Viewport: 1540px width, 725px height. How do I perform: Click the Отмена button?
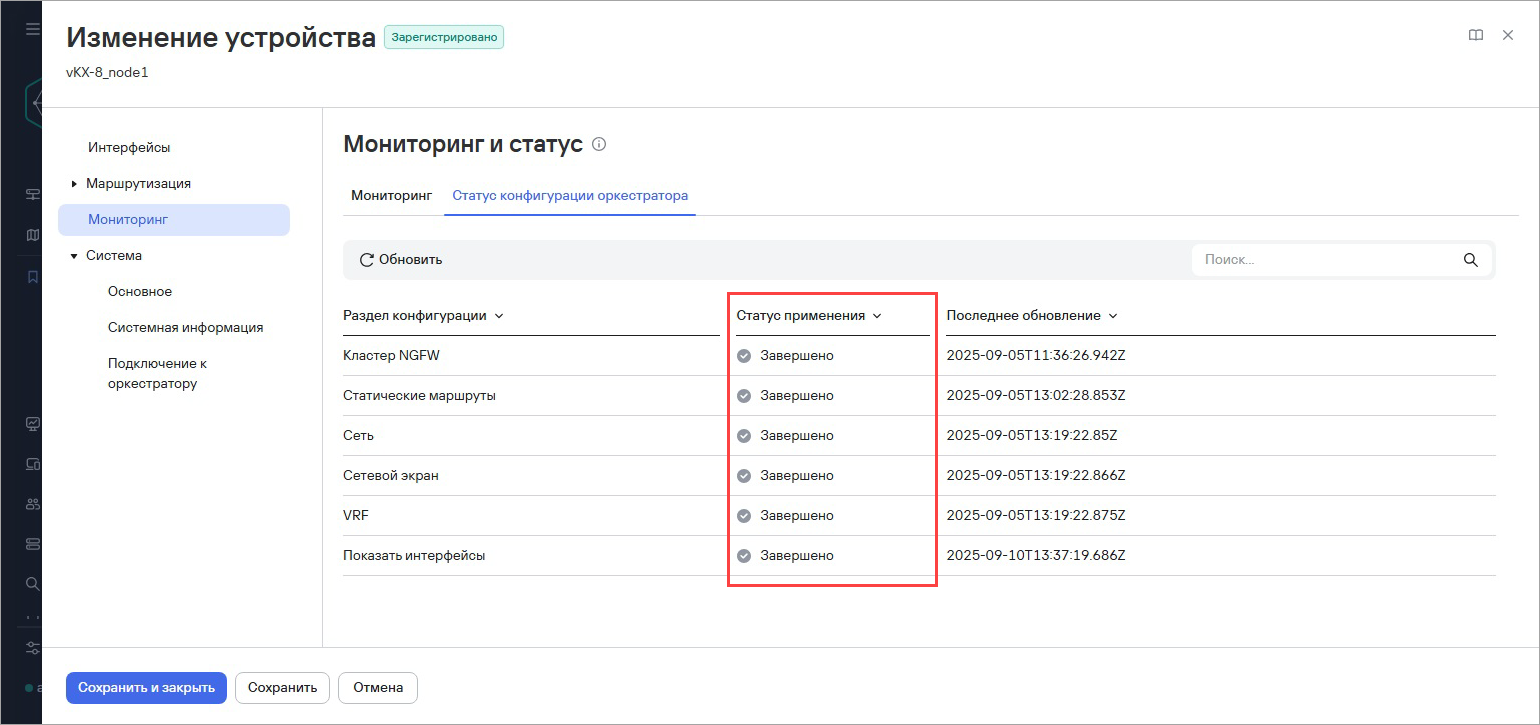coord(378,687)
